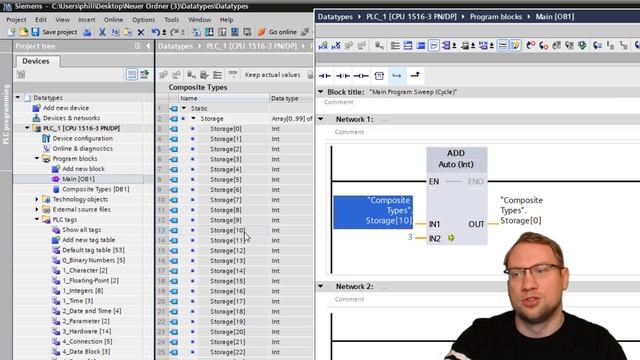
Task: Click the IN2 constant value 3
Action: click(x=410, y=237)
